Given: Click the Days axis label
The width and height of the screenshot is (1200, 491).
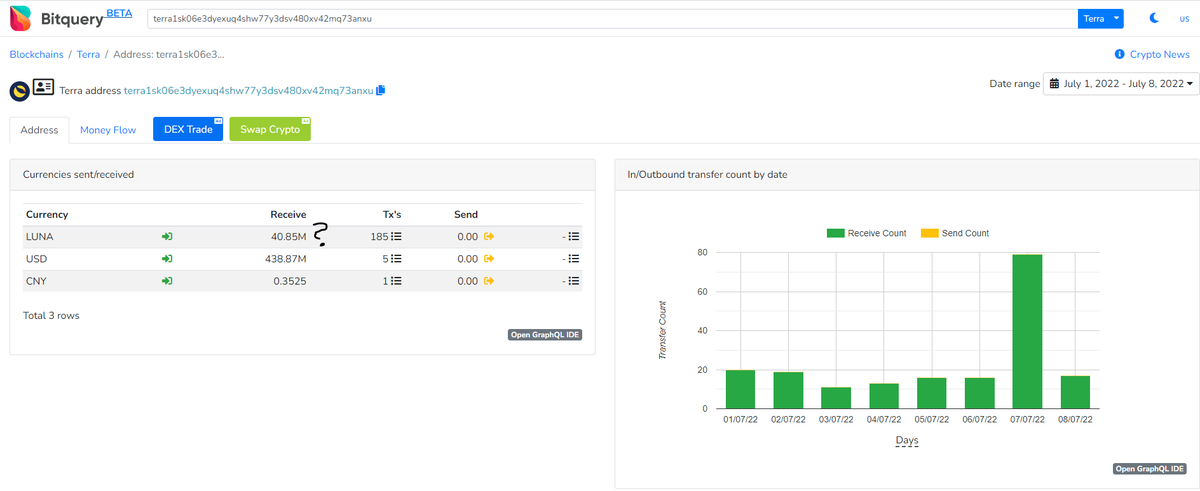Looking at the screenshot, I should tap(907, 440).
